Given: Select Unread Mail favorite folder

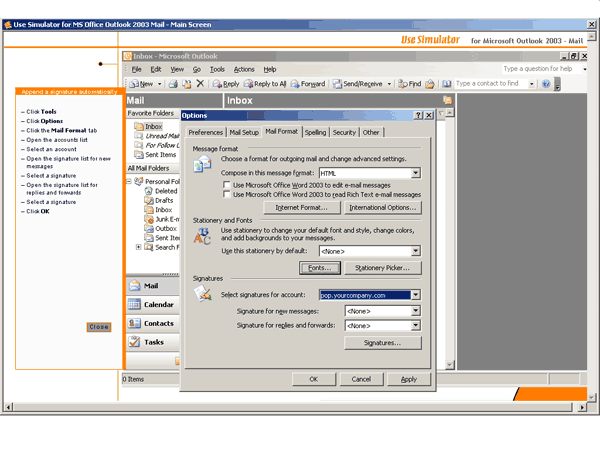Looking at the screenshot, I should point(157,136).
